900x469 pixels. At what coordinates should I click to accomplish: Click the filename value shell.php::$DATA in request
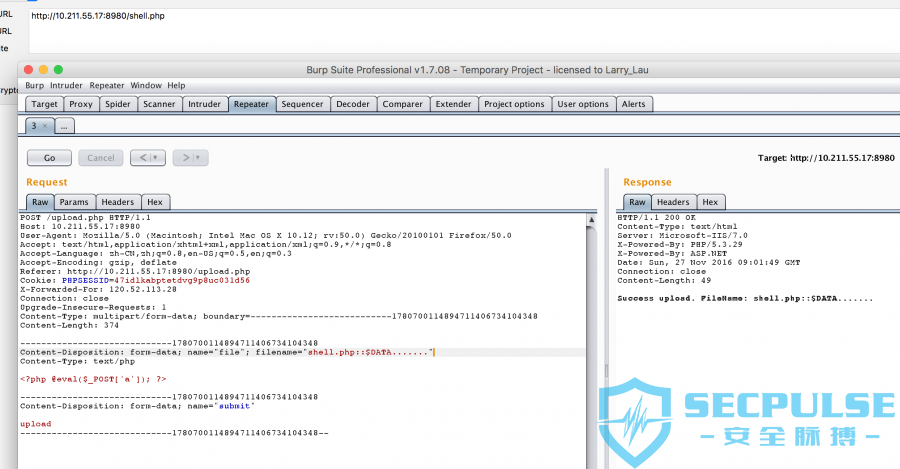tap(368, 352)
